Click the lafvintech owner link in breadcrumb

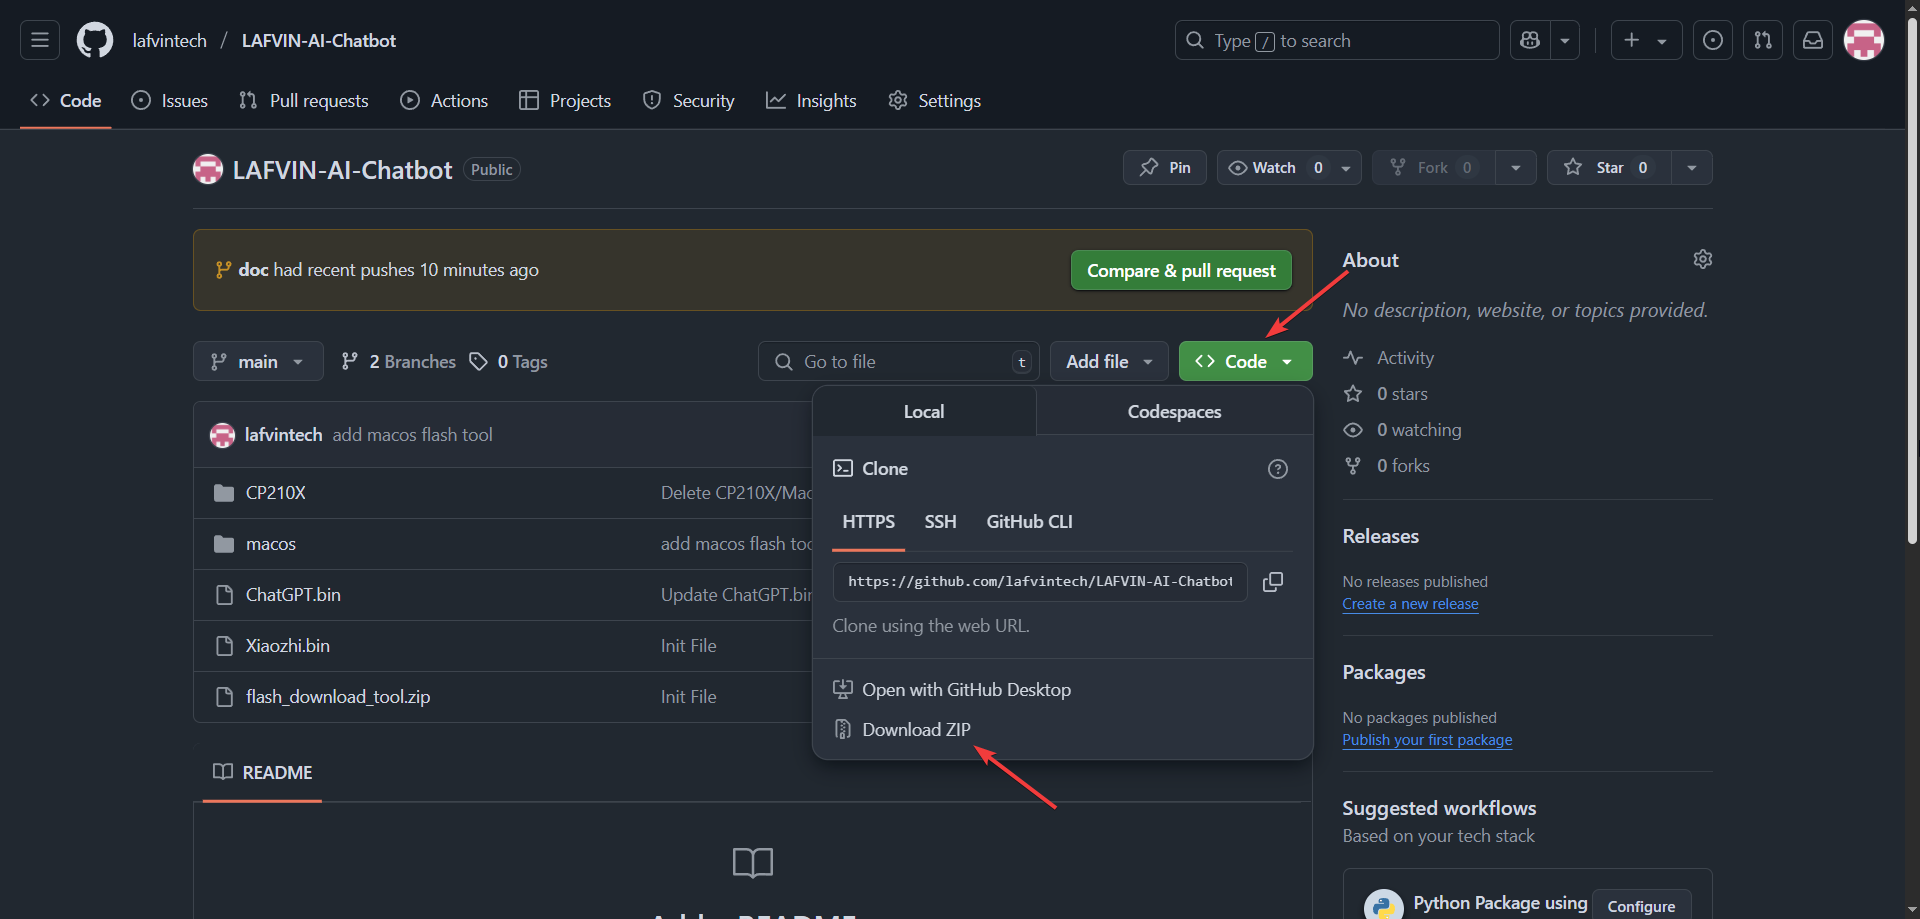click(x=170, y=41)
